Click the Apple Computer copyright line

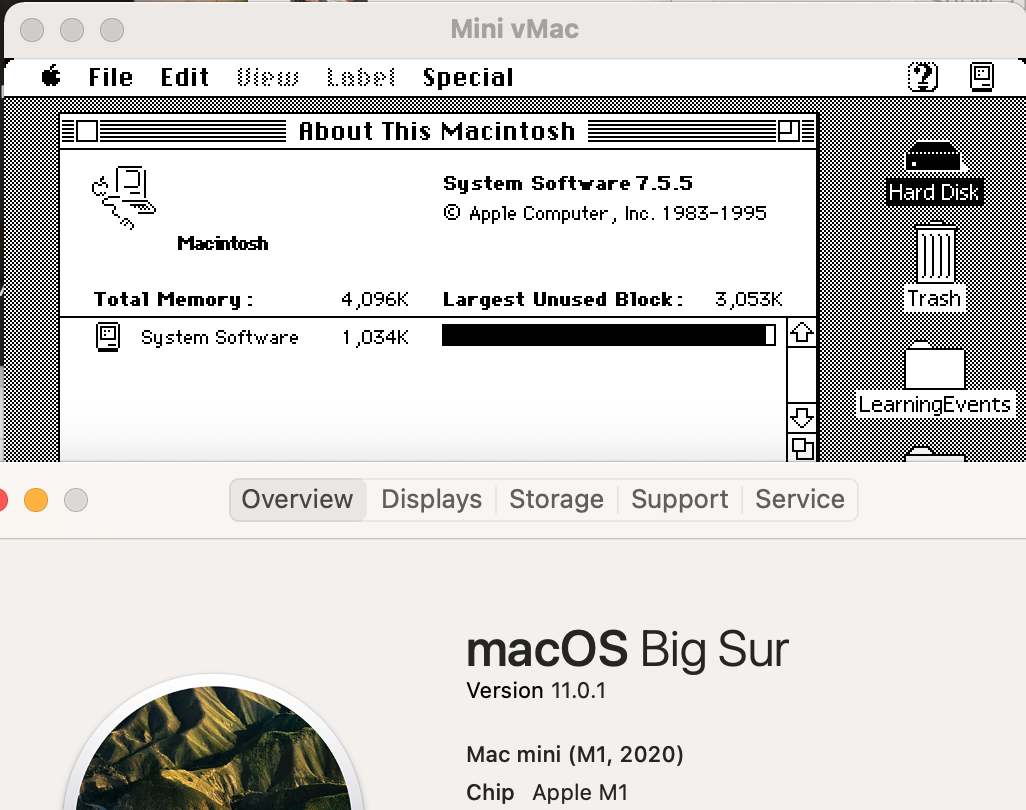tap(605, 213)
